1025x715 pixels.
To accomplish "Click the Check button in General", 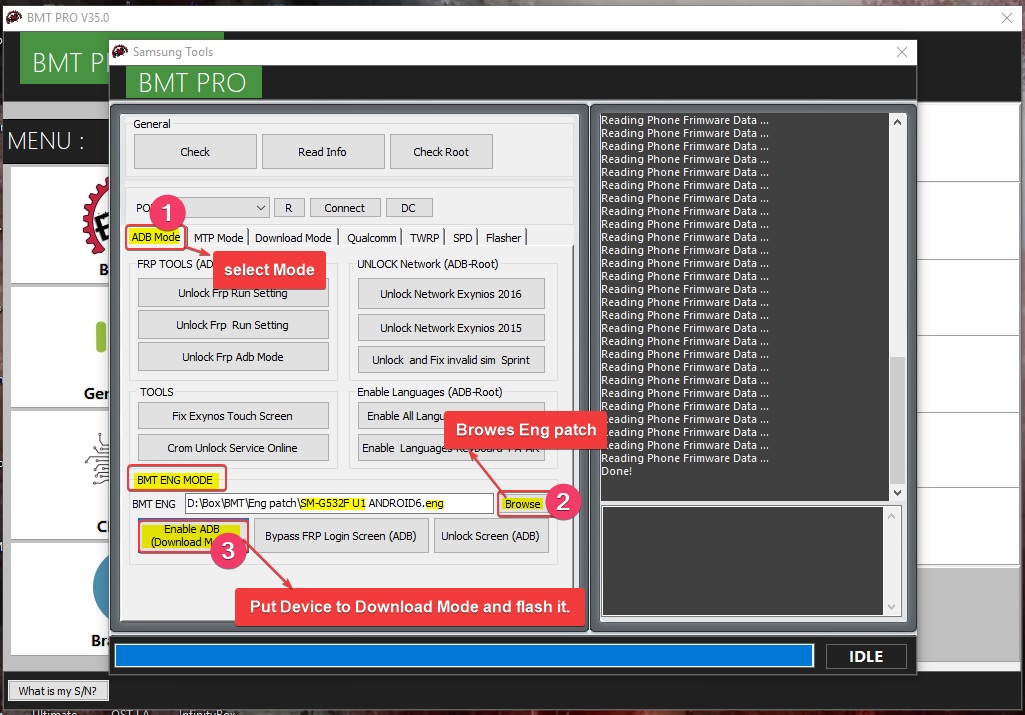I will (x=195, y=152).
